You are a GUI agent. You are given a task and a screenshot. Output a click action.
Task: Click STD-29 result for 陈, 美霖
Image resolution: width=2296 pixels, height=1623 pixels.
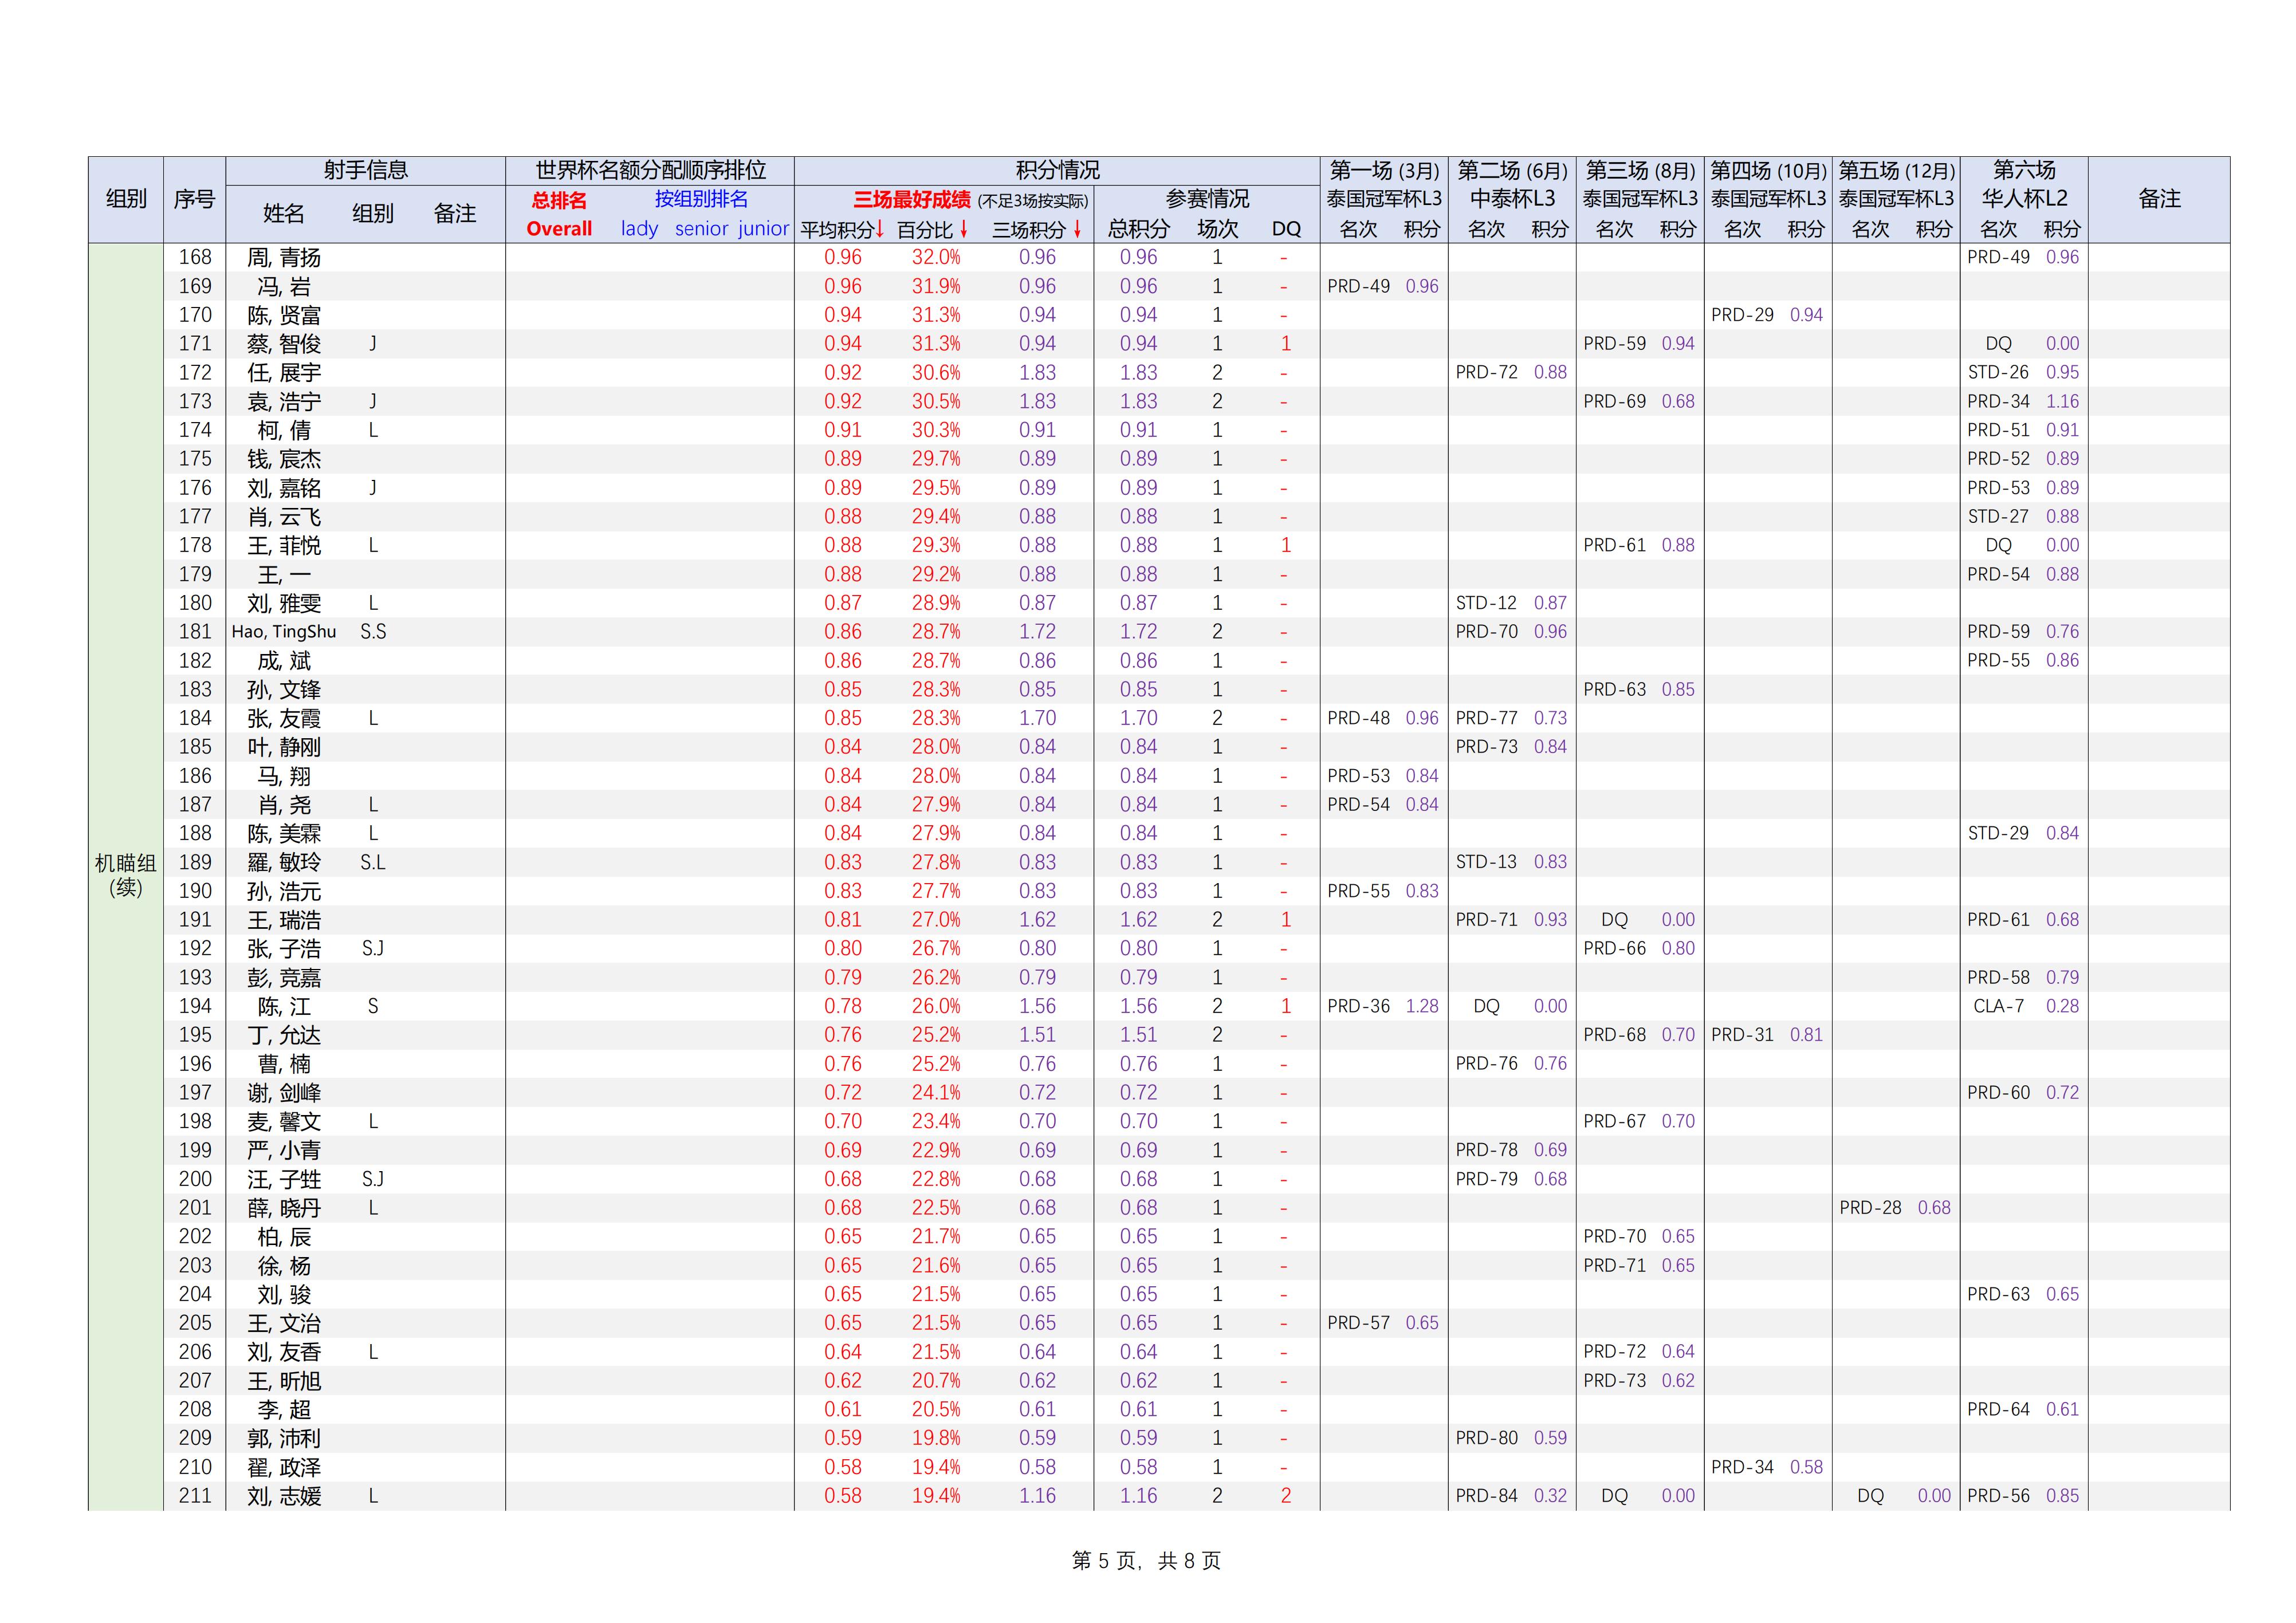click(x=1998, y=833)
